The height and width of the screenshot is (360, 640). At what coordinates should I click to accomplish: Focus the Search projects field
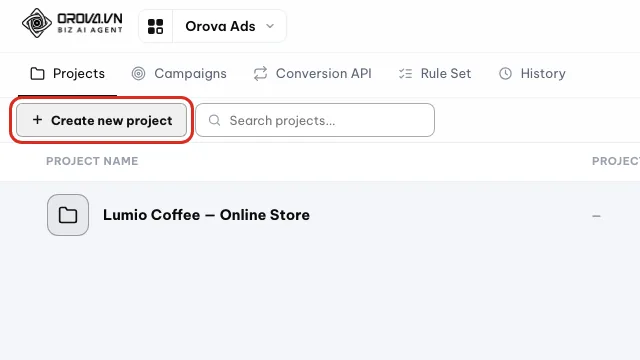coord(315,120)
